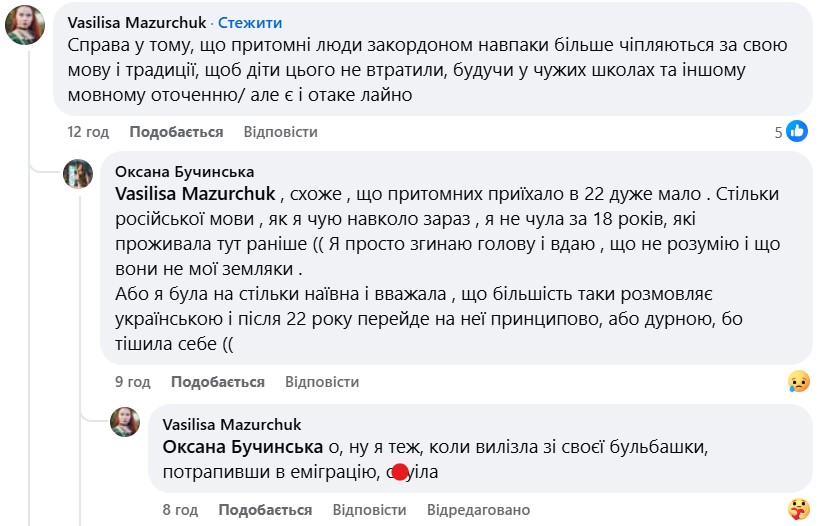Click the hugging emoji reaction on last reply
Image resolution: width=836 pixels, height=526 pixels.
click(x=798, y=509)
